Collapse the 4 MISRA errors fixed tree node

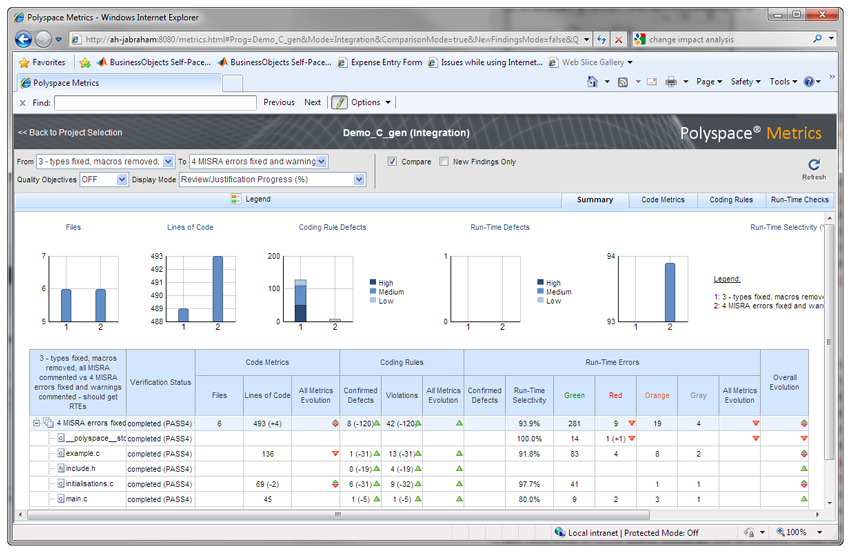36,423
